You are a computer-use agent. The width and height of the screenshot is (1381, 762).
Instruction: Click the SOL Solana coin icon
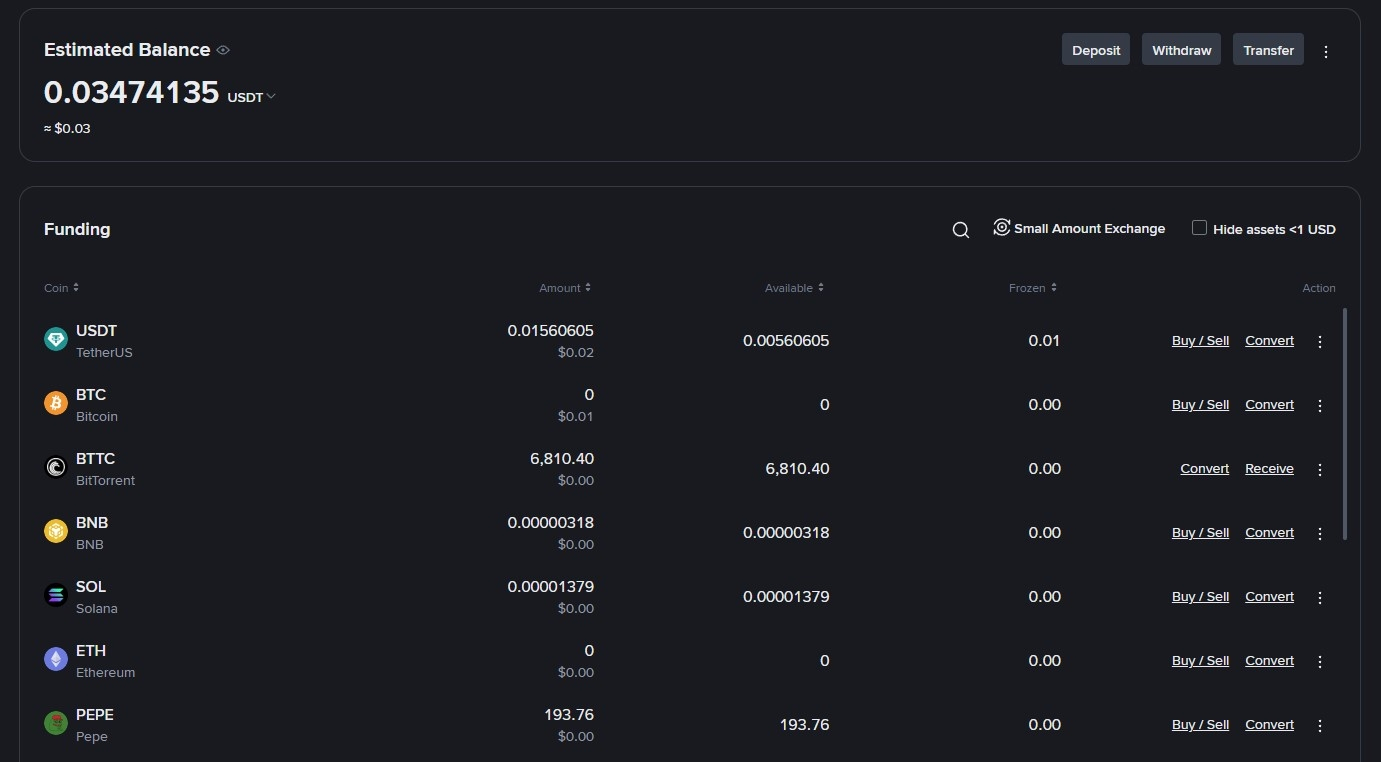point(56,596)
